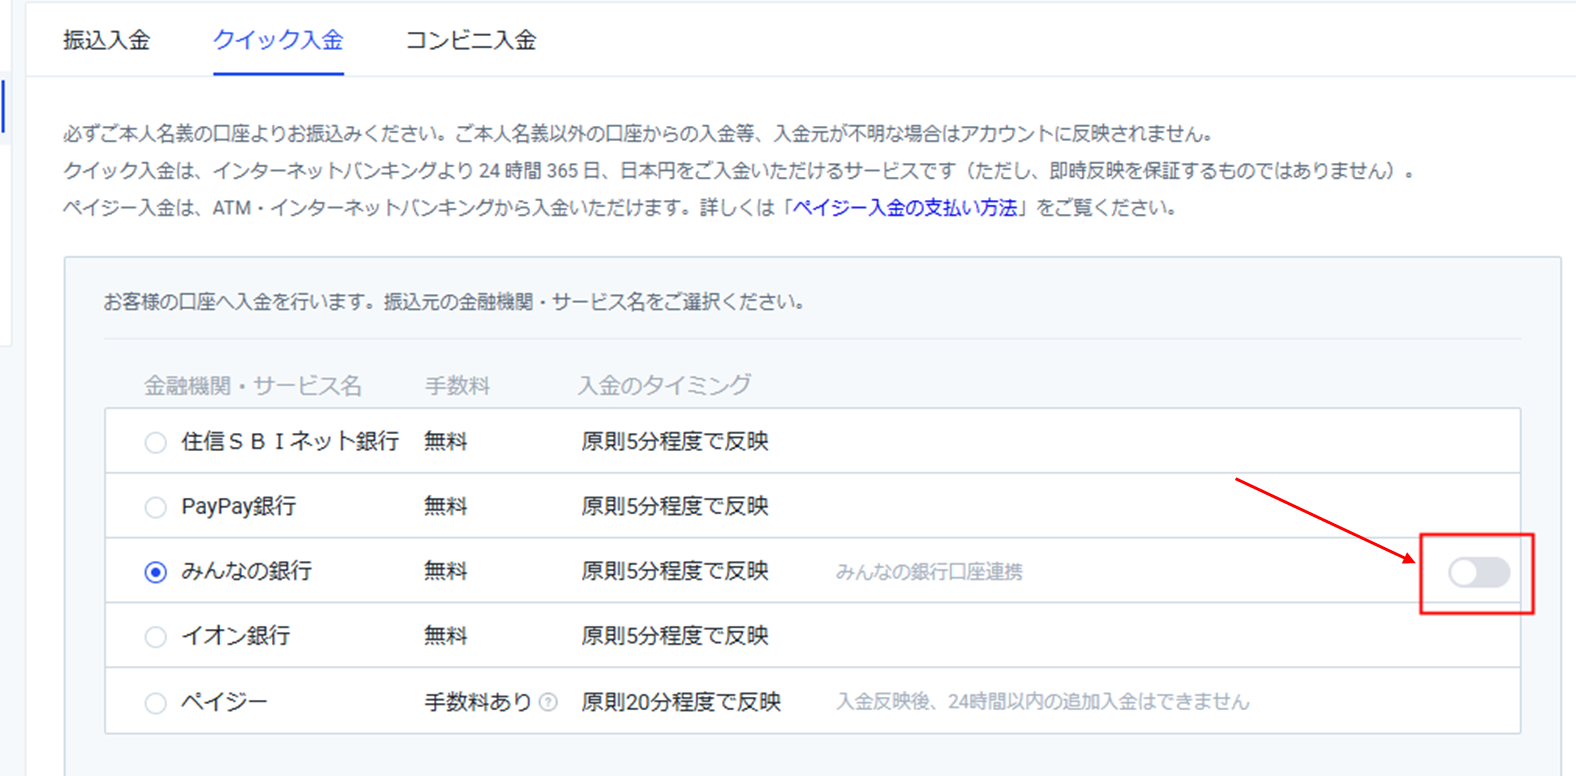
Task: Open the ペイジー入金の支払い方法 link
Action: click(x=905, y=208)
